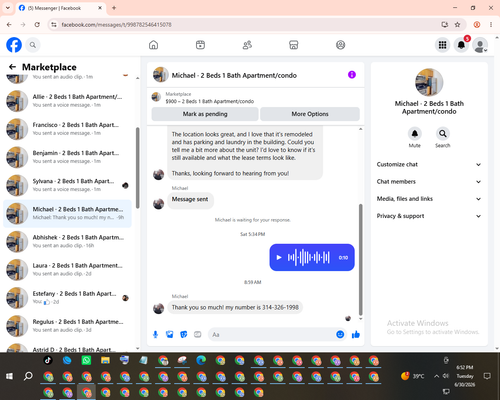The width and height of the screenshot is (500, 400).
Task: Open Laura's apartment conversation
Action: coord(67,269)
